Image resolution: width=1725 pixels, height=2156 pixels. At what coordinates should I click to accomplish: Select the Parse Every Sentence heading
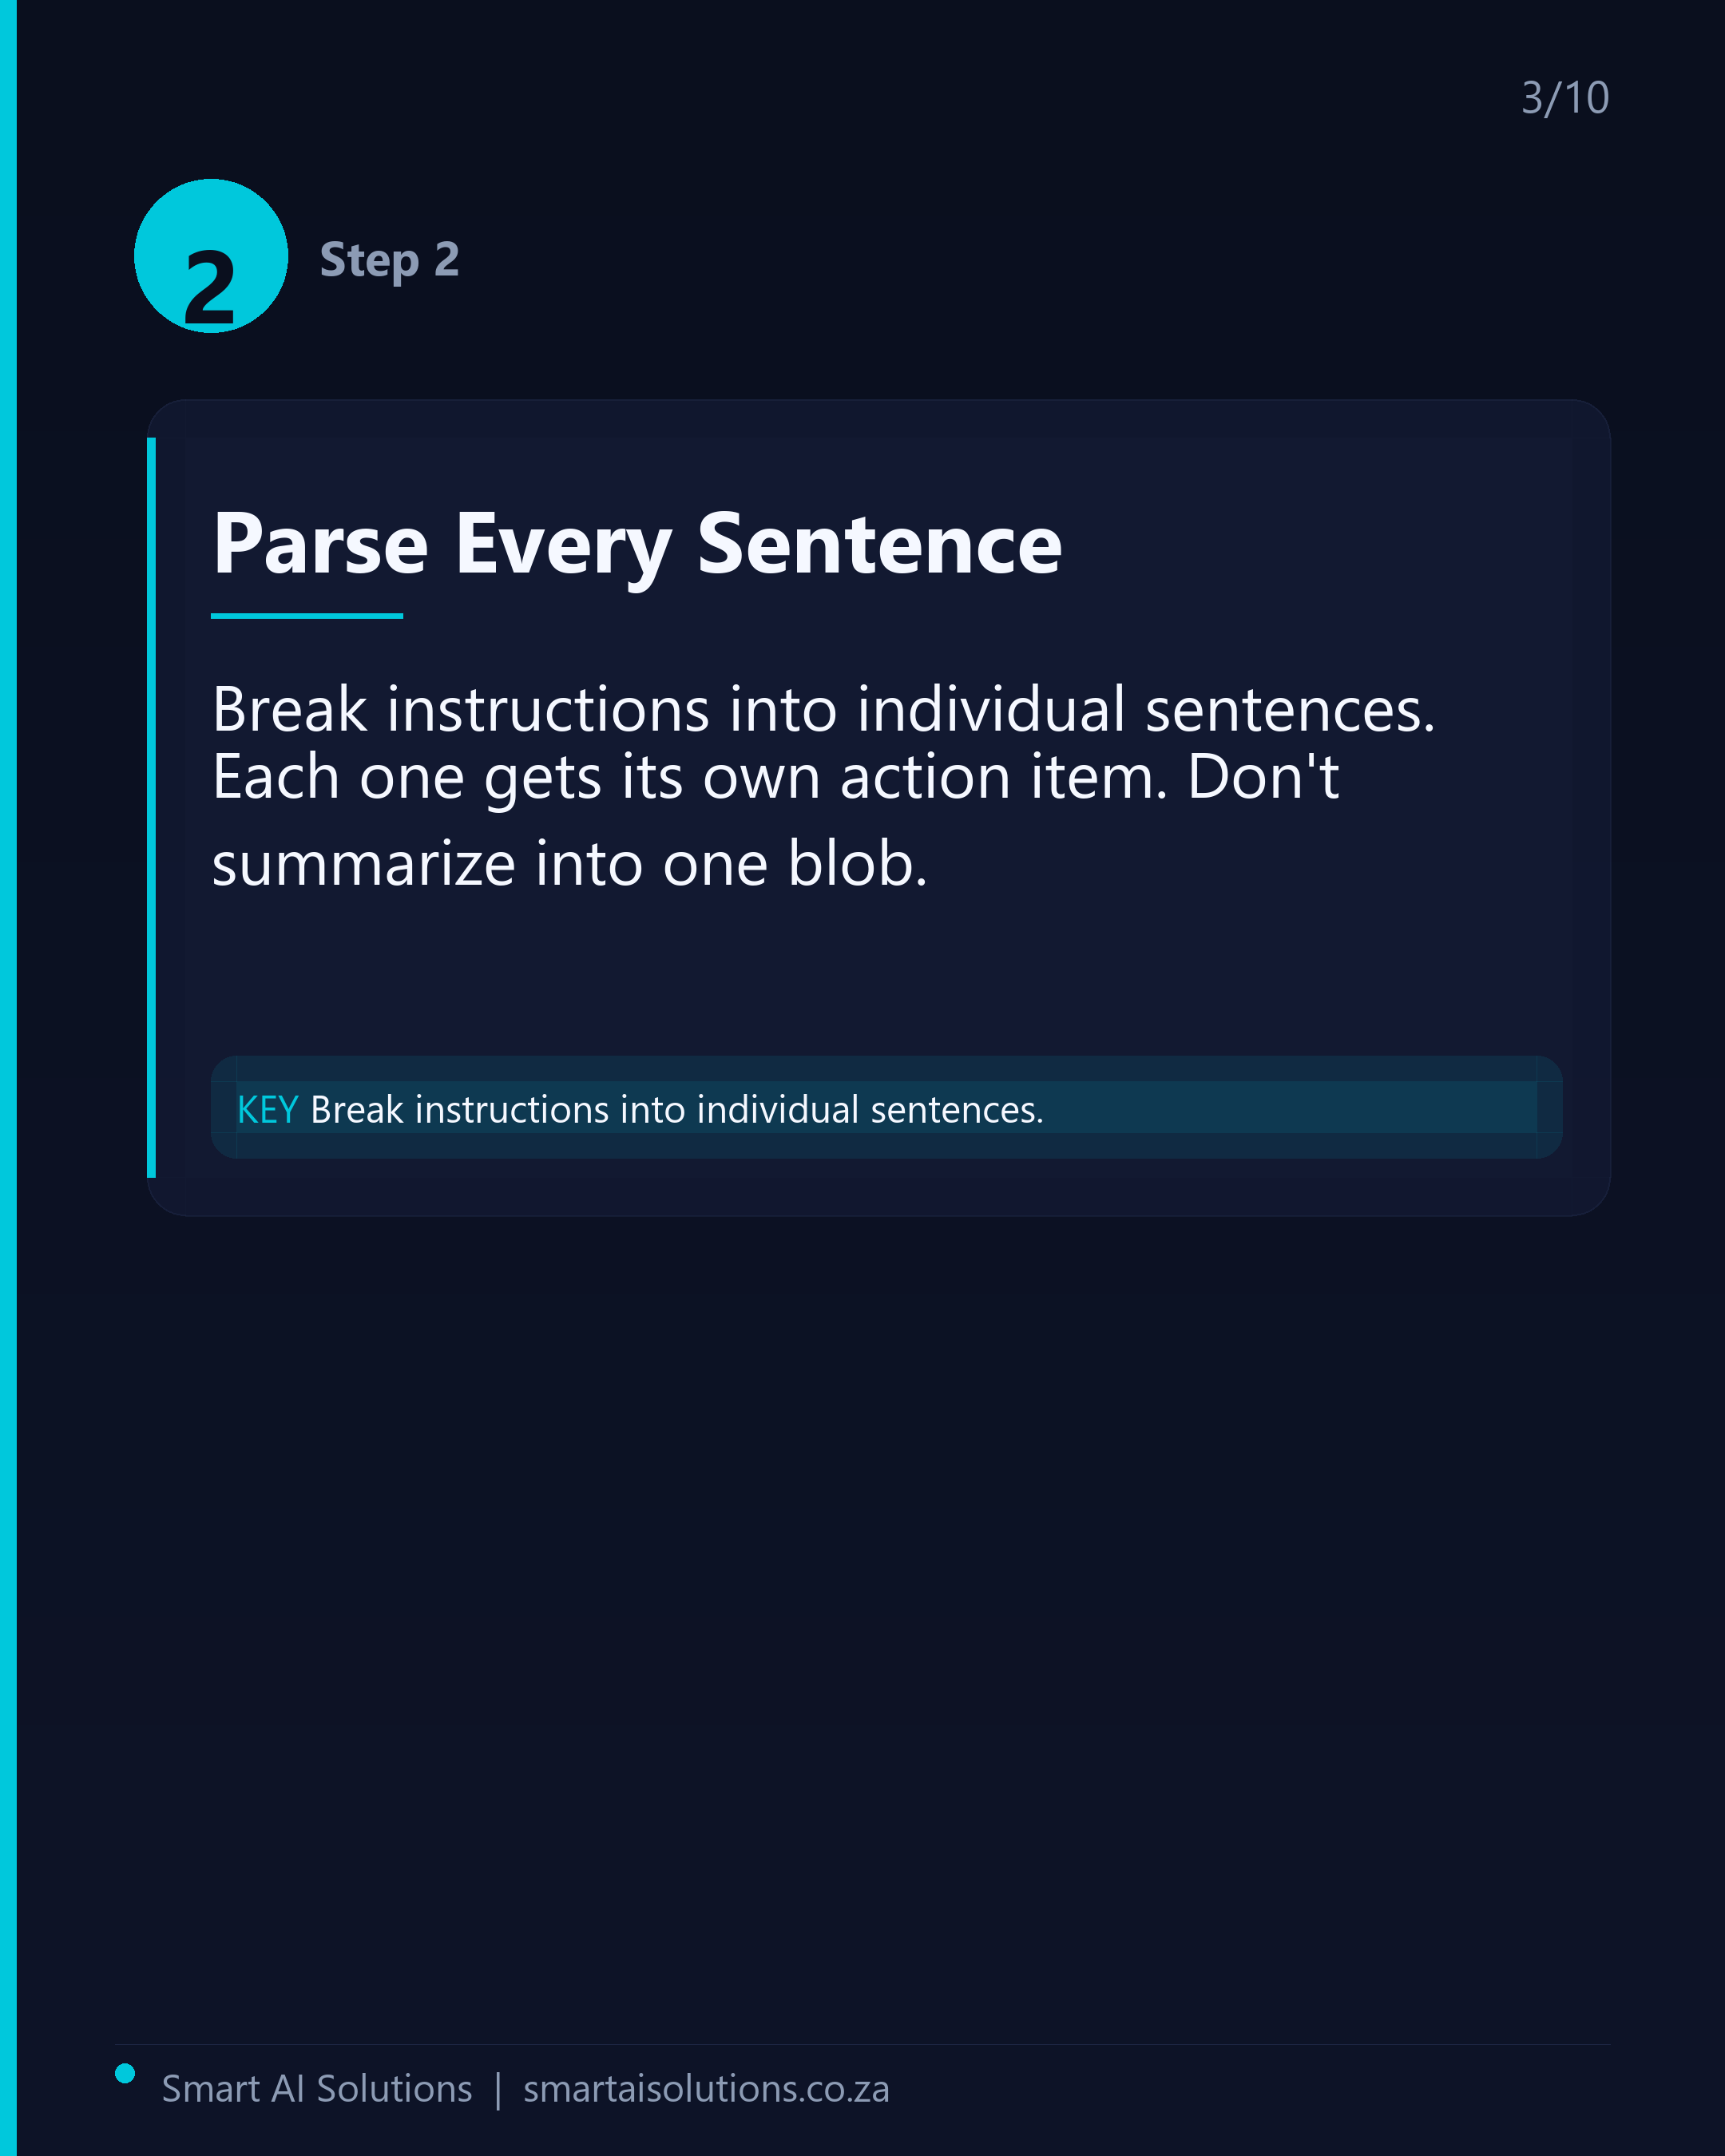(637, 546)
